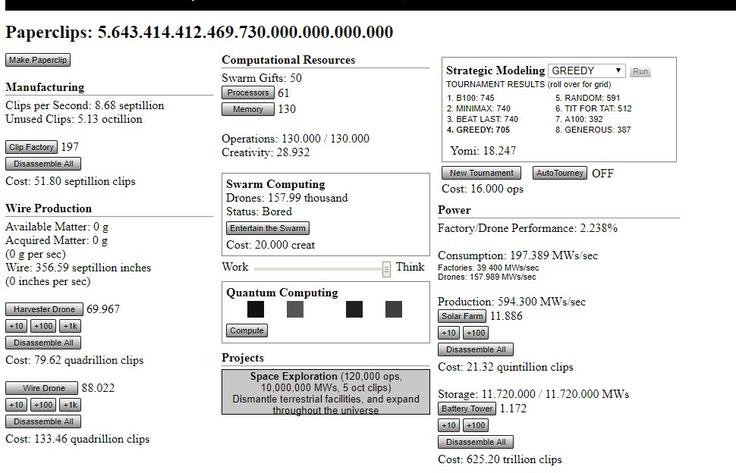Click the Paperclips total counter heading
This screenshot has height=473, width=736.
199,32
